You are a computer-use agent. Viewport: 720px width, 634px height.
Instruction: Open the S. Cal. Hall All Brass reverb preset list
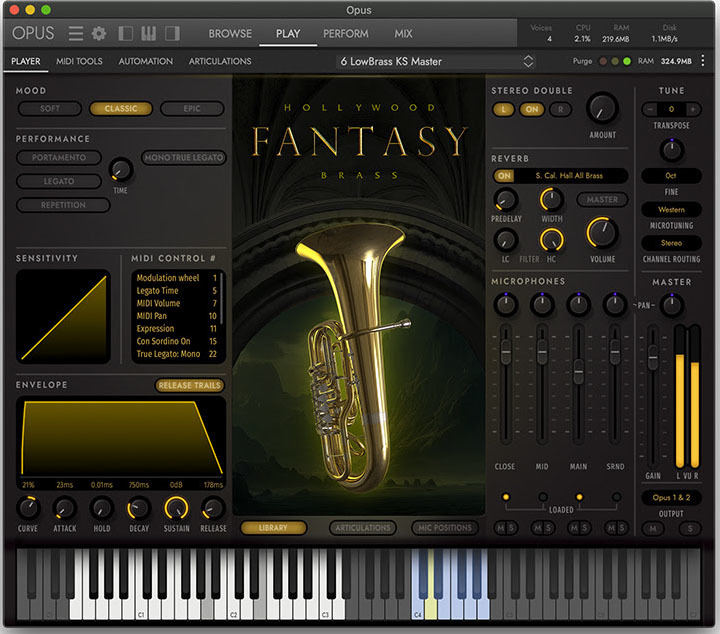tap(569, 176)
